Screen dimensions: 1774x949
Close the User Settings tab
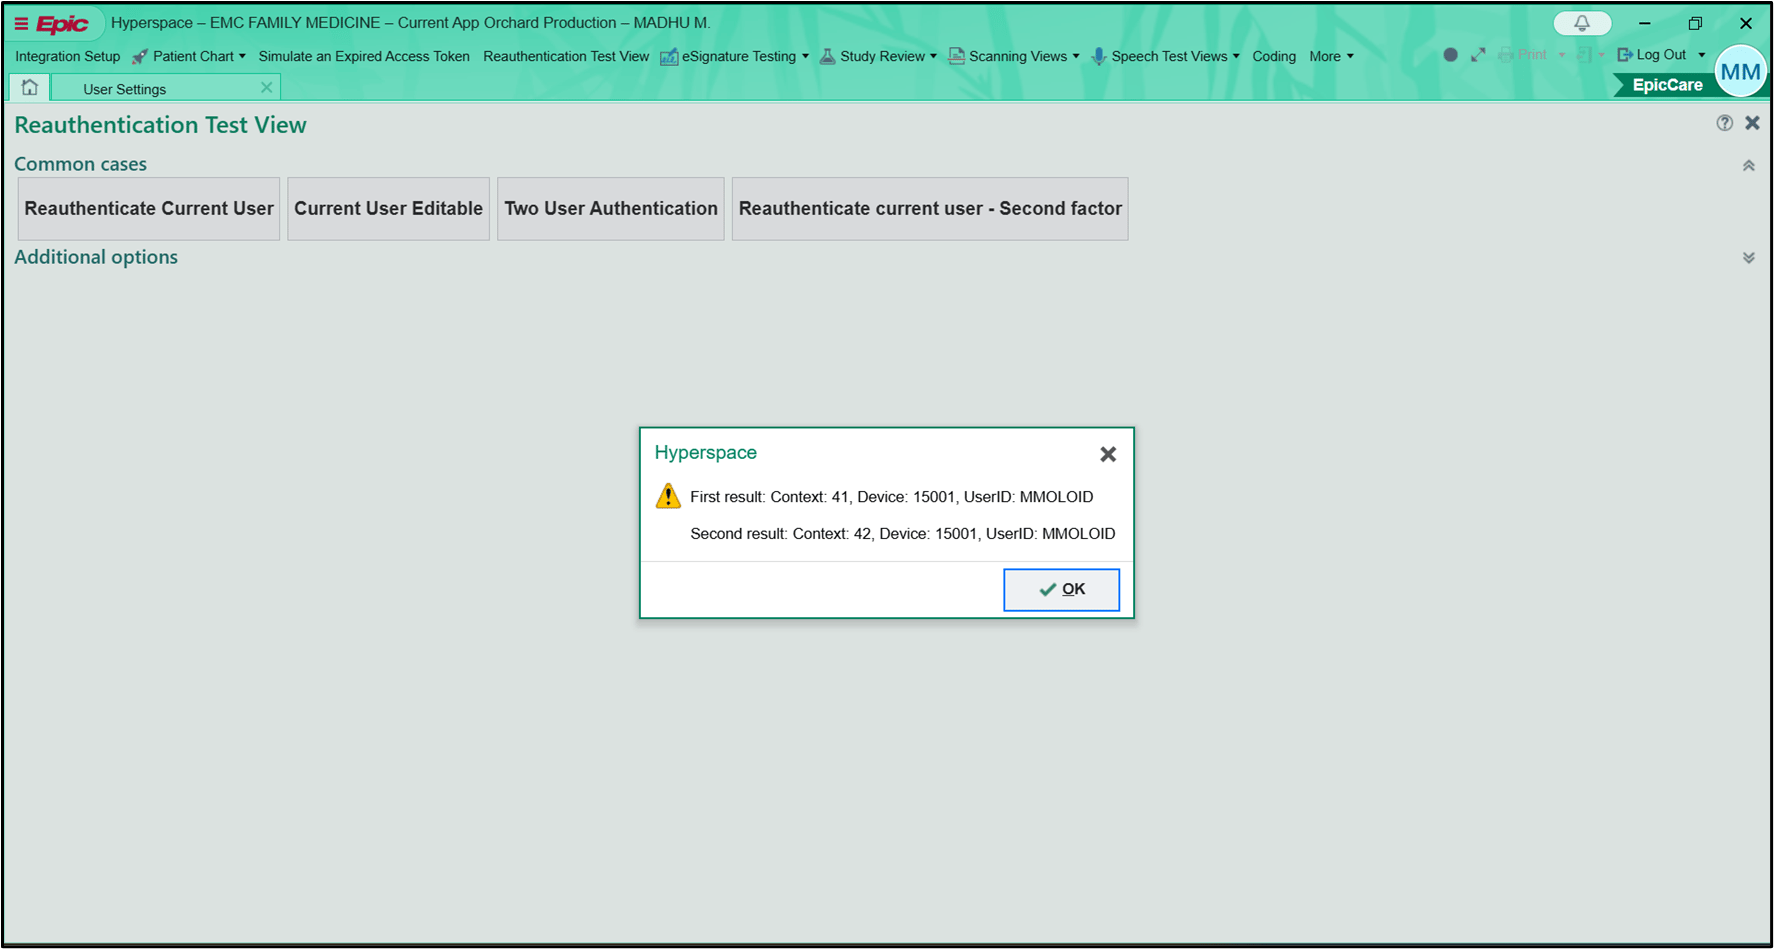tap(266, 88)
